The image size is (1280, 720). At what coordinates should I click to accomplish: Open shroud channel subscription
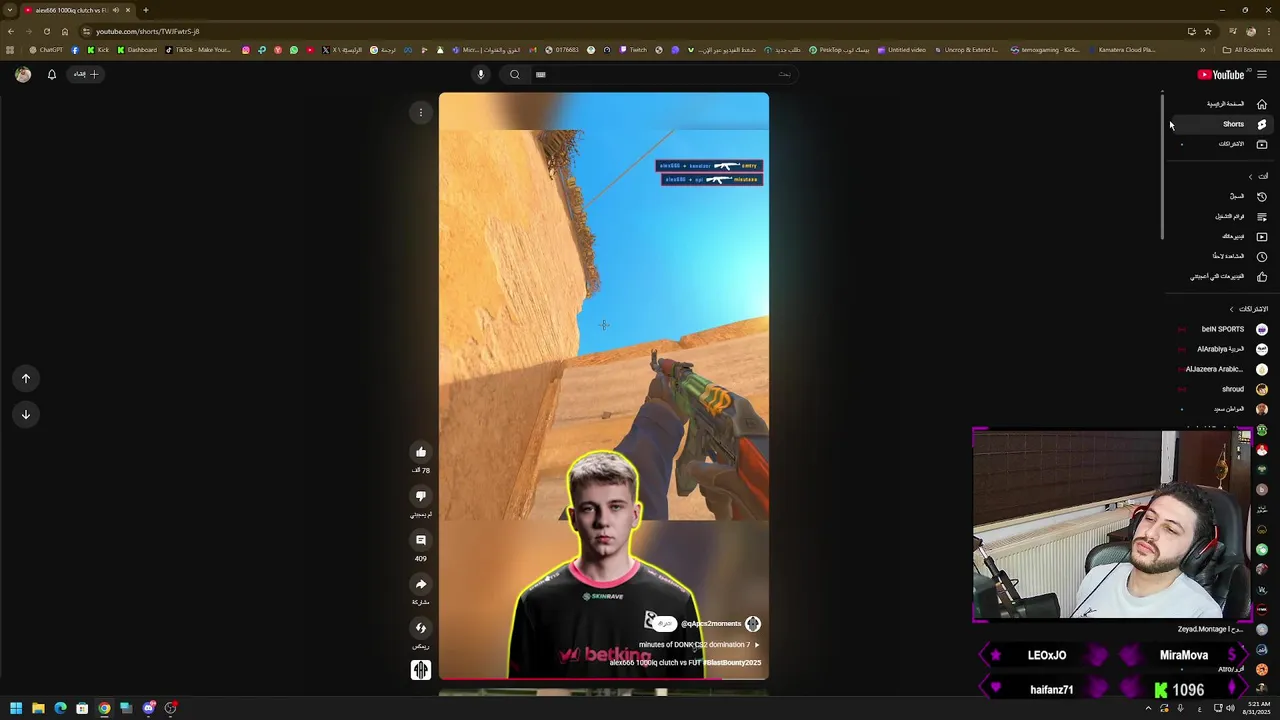click(x=1223, y=389)
